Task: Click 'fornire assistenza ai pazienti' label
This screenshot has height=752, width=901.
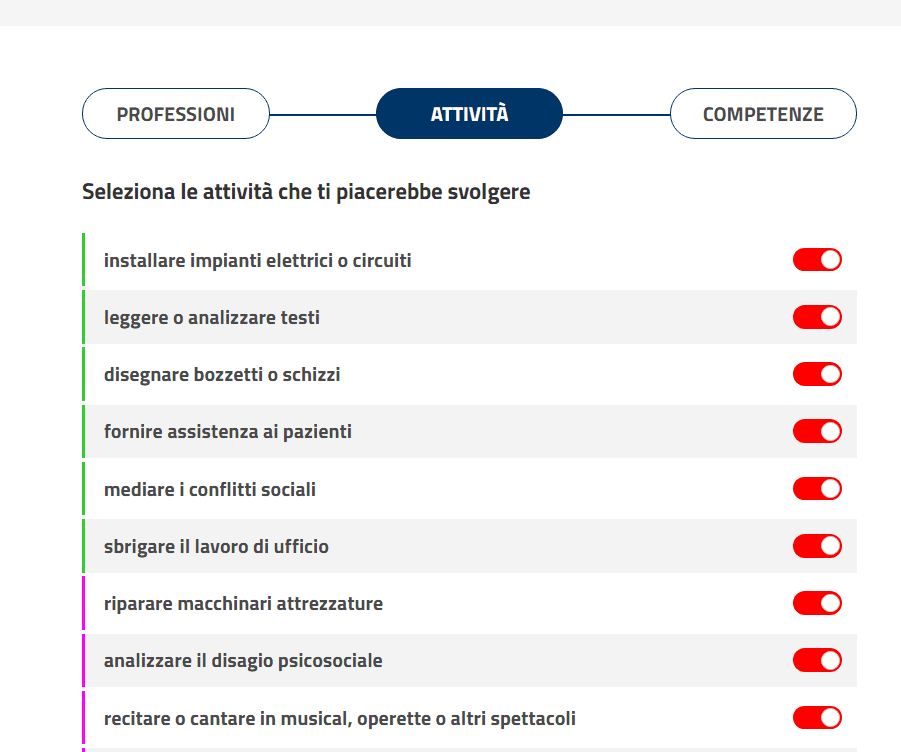Action: pos(228,432)
